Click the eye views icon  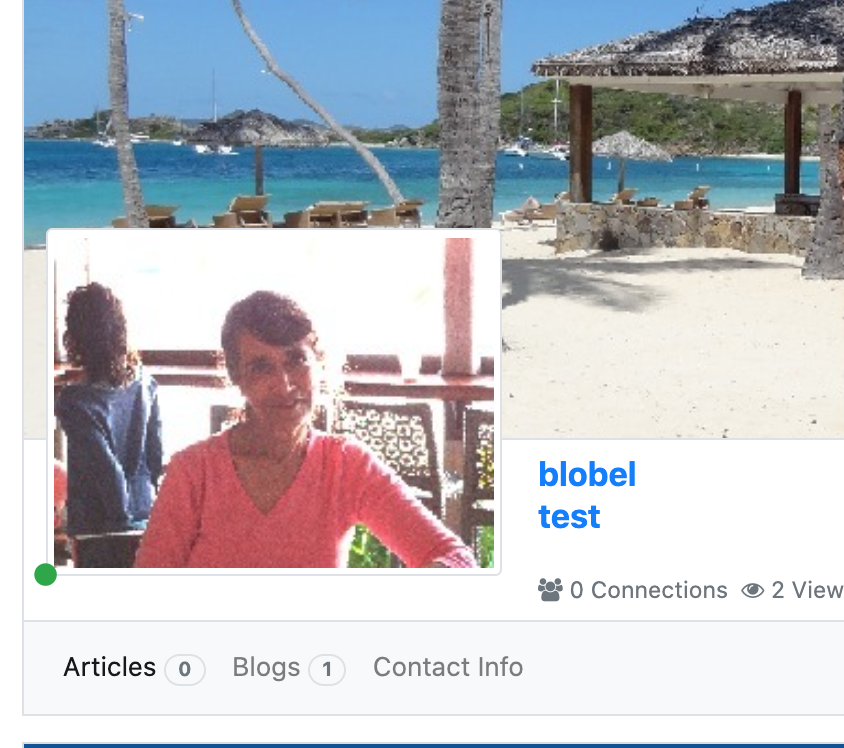click(752, 590)
